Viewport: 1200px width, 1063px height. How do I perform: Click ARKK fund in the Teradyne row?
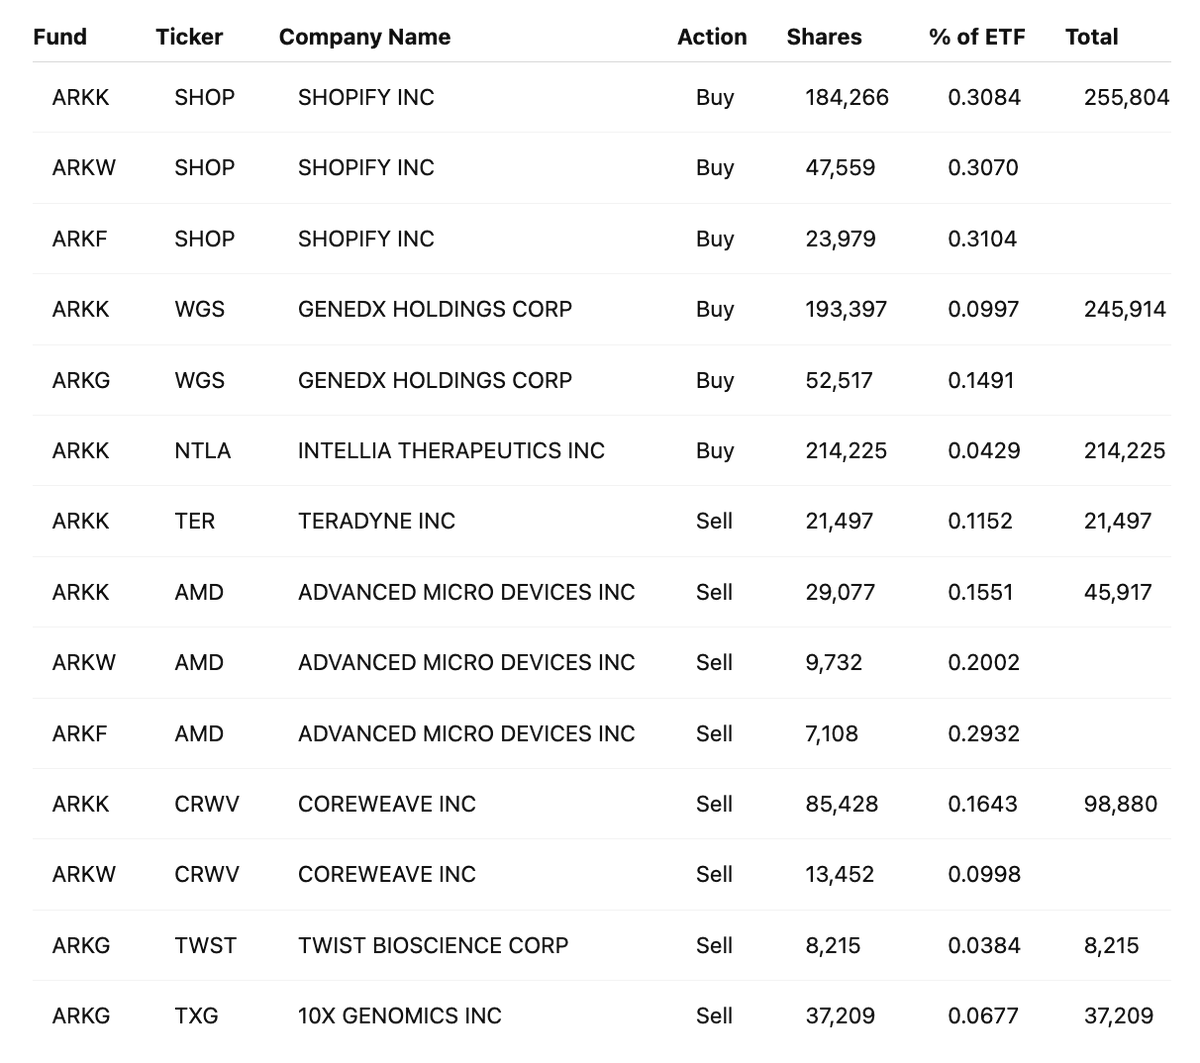pyautogui.click(x=81, y=521)
